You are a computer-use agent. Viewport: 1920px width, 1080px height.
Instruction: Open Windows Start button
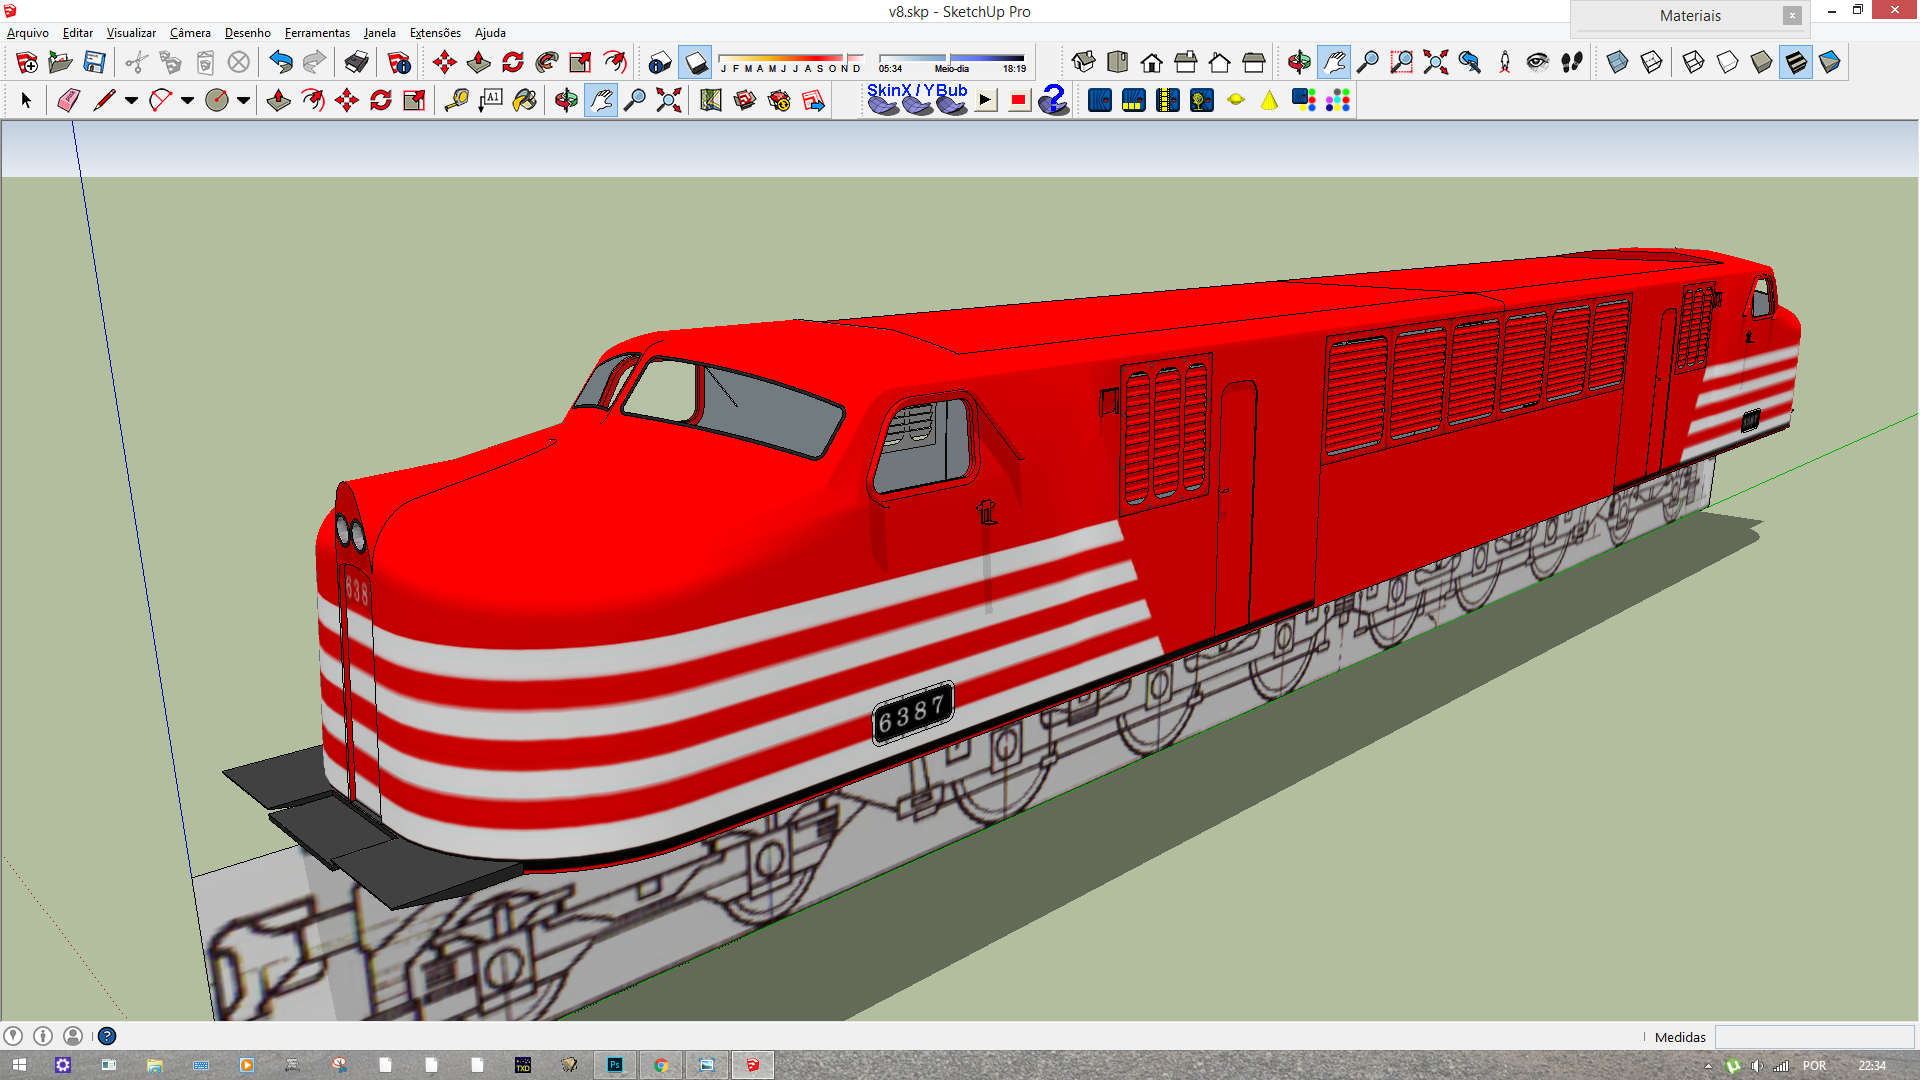pos(19,1065)
